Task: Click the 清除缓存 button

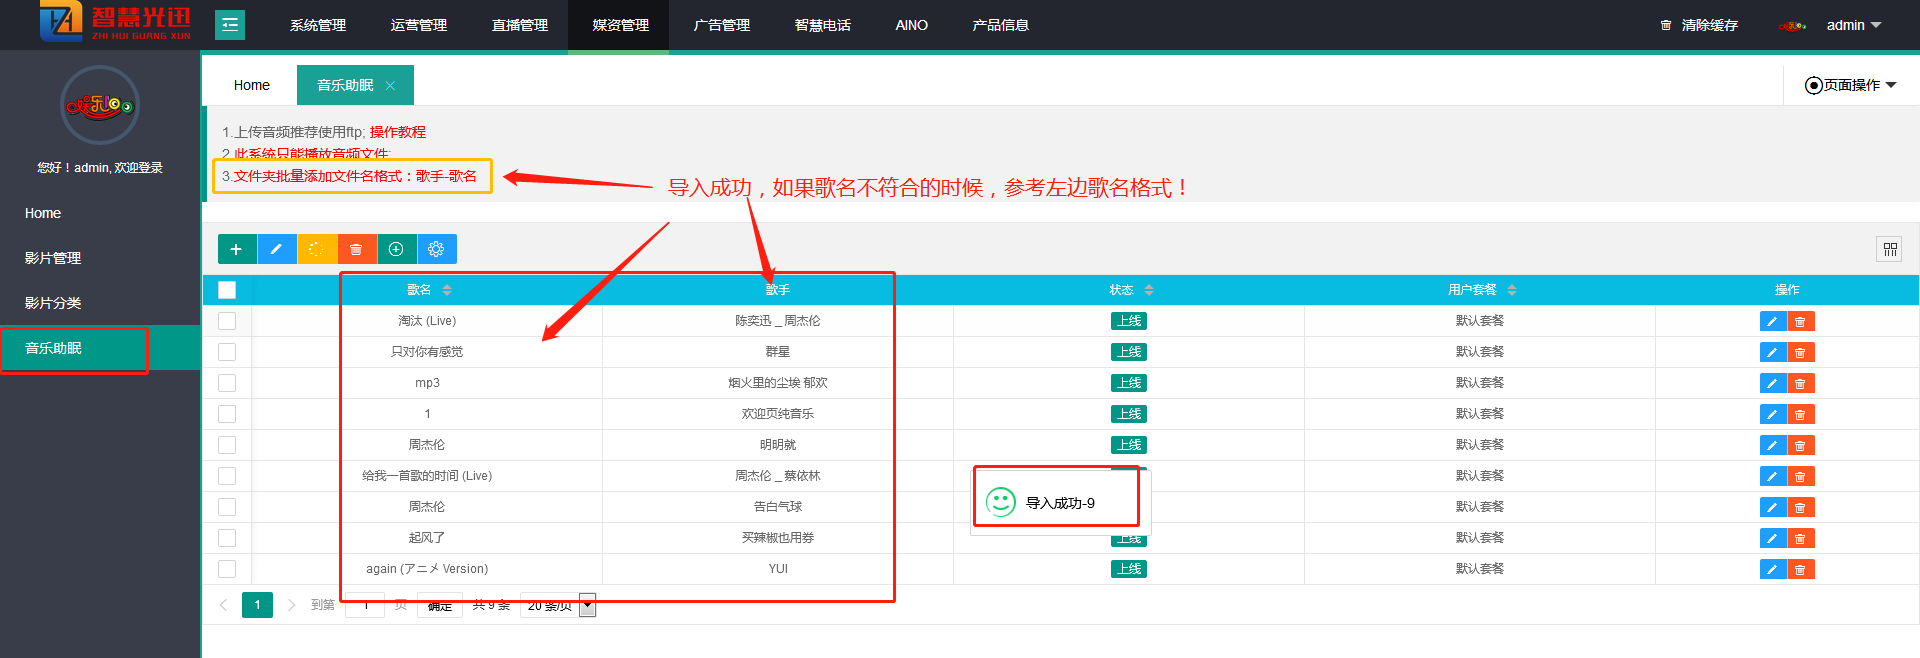Action: (1699, 25)
